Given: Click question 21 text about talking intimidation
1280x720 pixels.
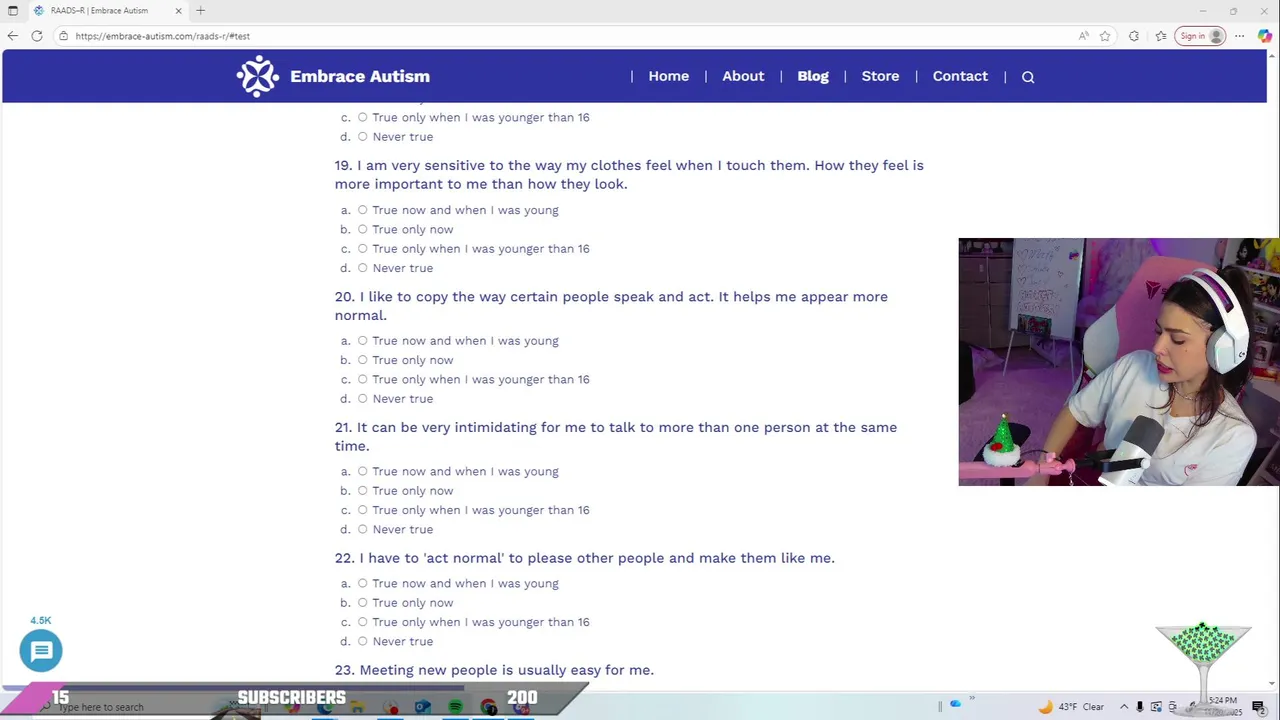Looking at the screenshot, I should pyautogui.click(x=616, y=437).
